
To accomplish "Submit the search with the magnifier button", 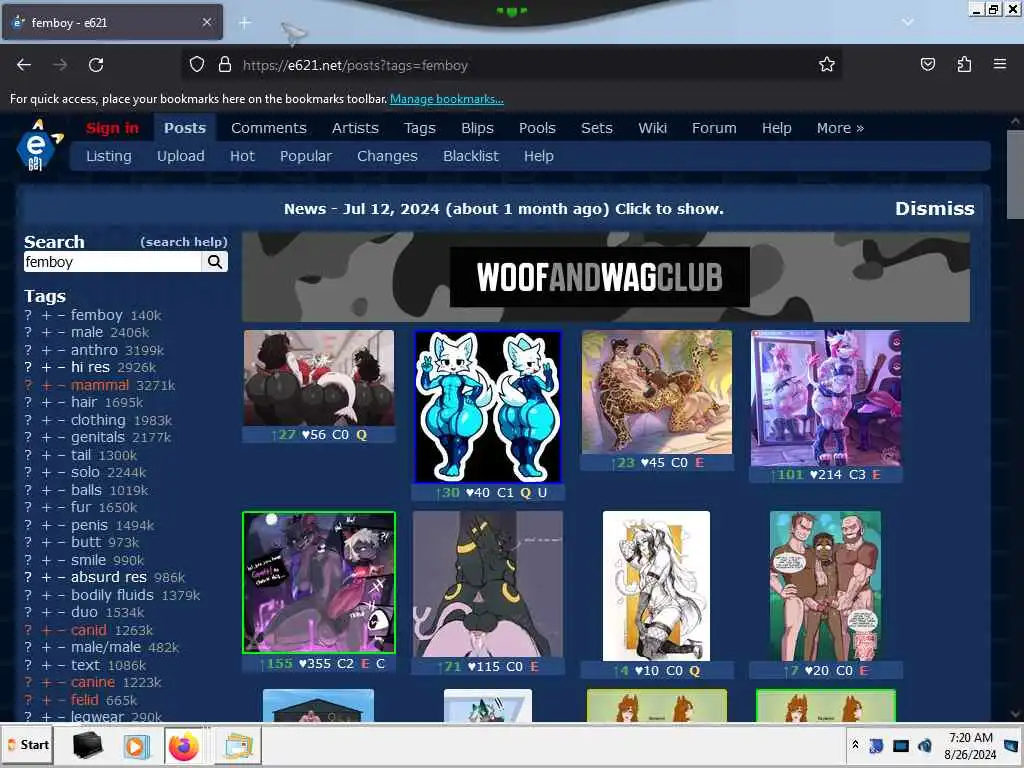I will 215,262.
